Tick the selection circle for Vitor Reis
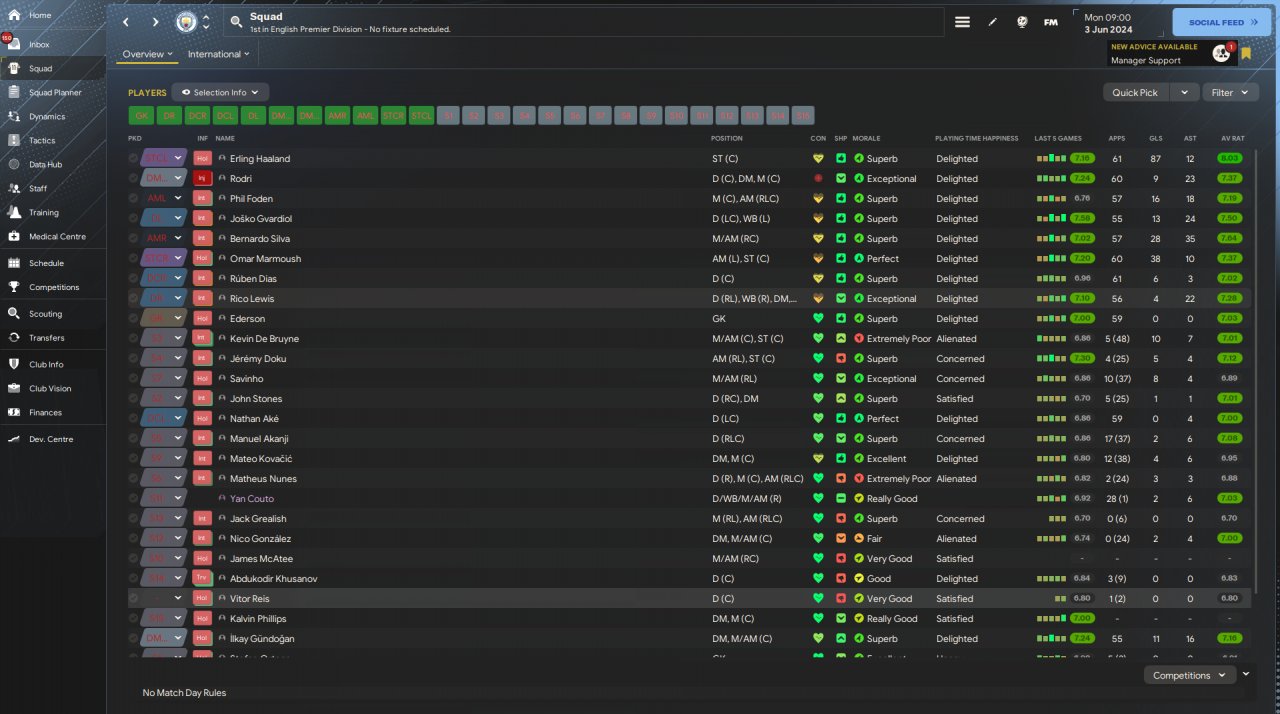Viewport: 1280px width, 714px height. (x=133, y=598)
